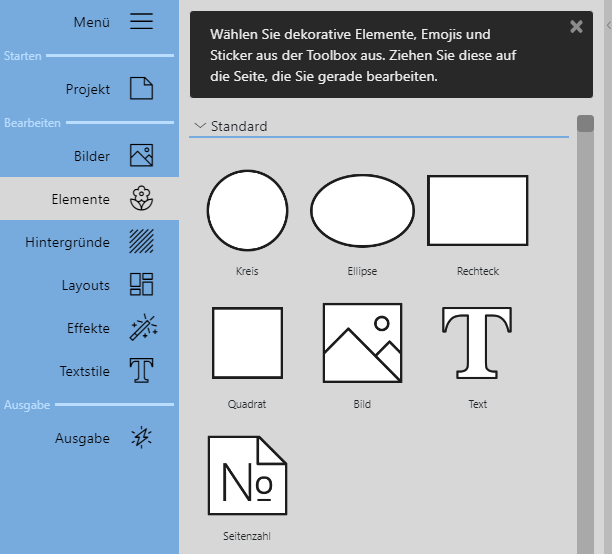612x554 pixels.
Task: Close the dark tooltip message
Action: pyautogui.click(x=576, y=27)
